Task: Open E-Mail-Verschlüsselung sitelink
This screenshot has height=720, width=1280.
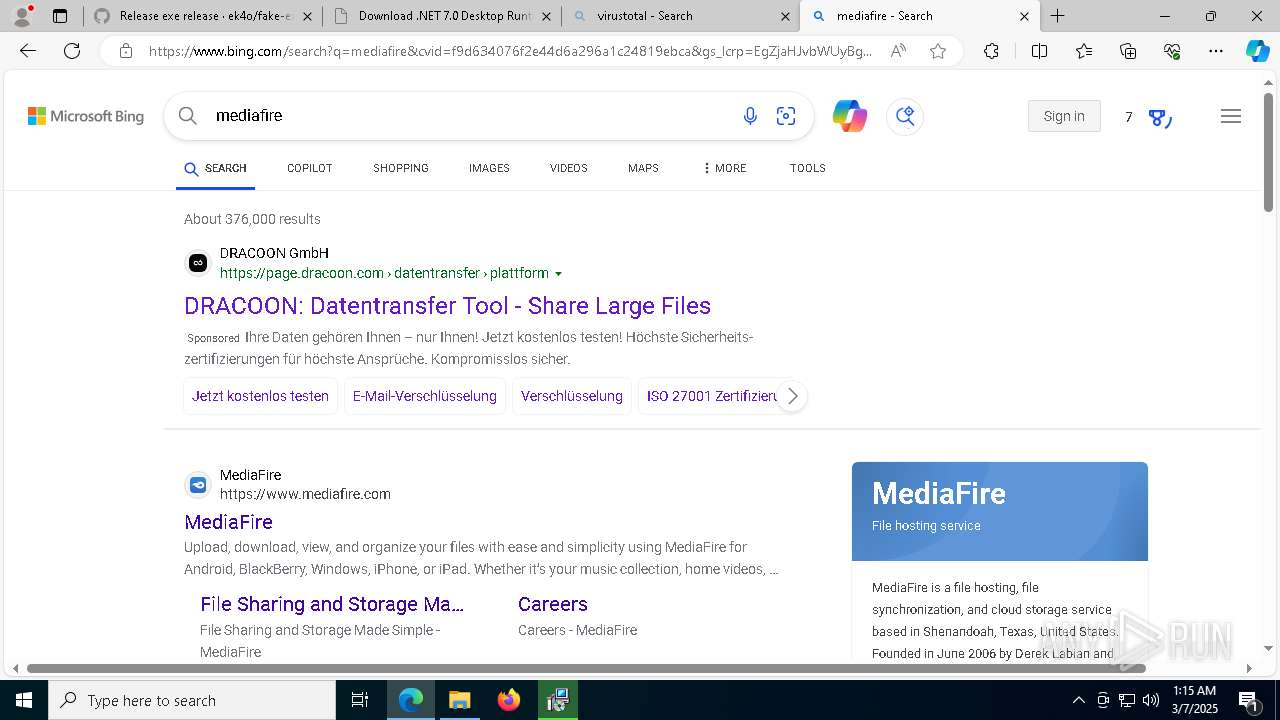Action: pos(425,396)
